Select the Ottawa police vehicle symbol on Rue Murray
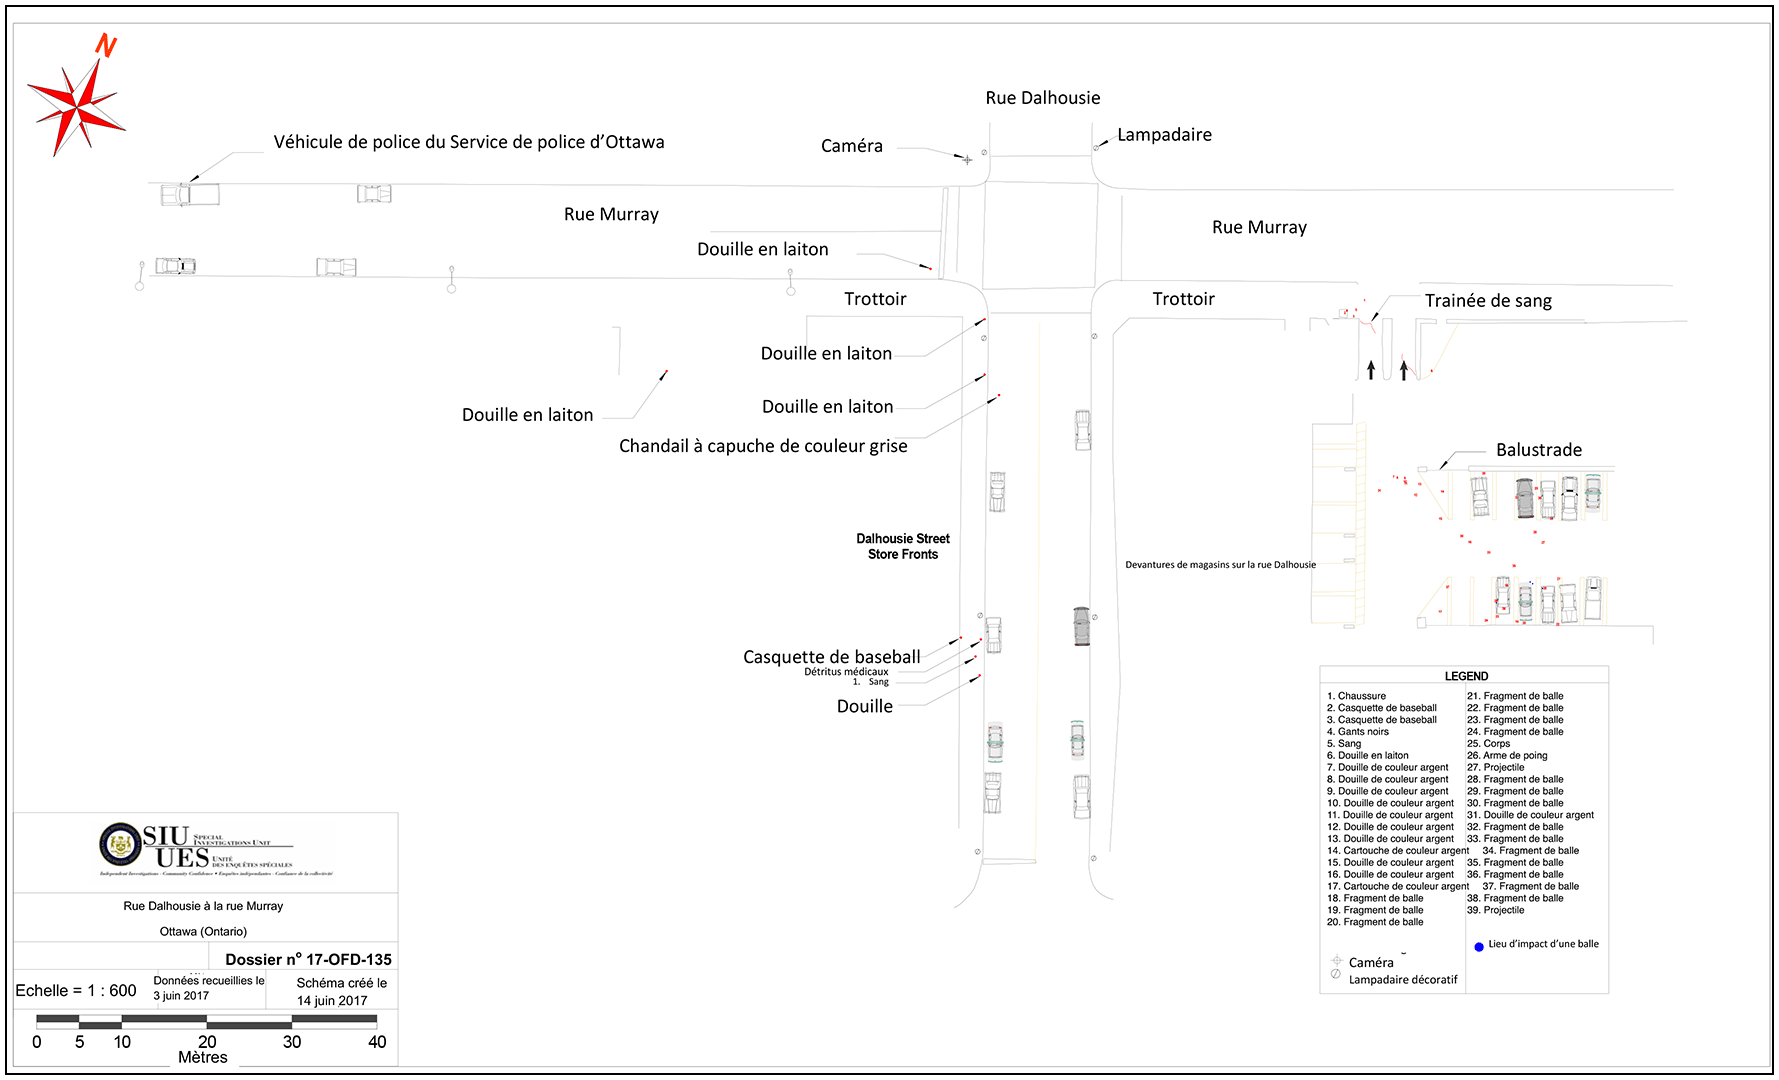 click(189, 193)
